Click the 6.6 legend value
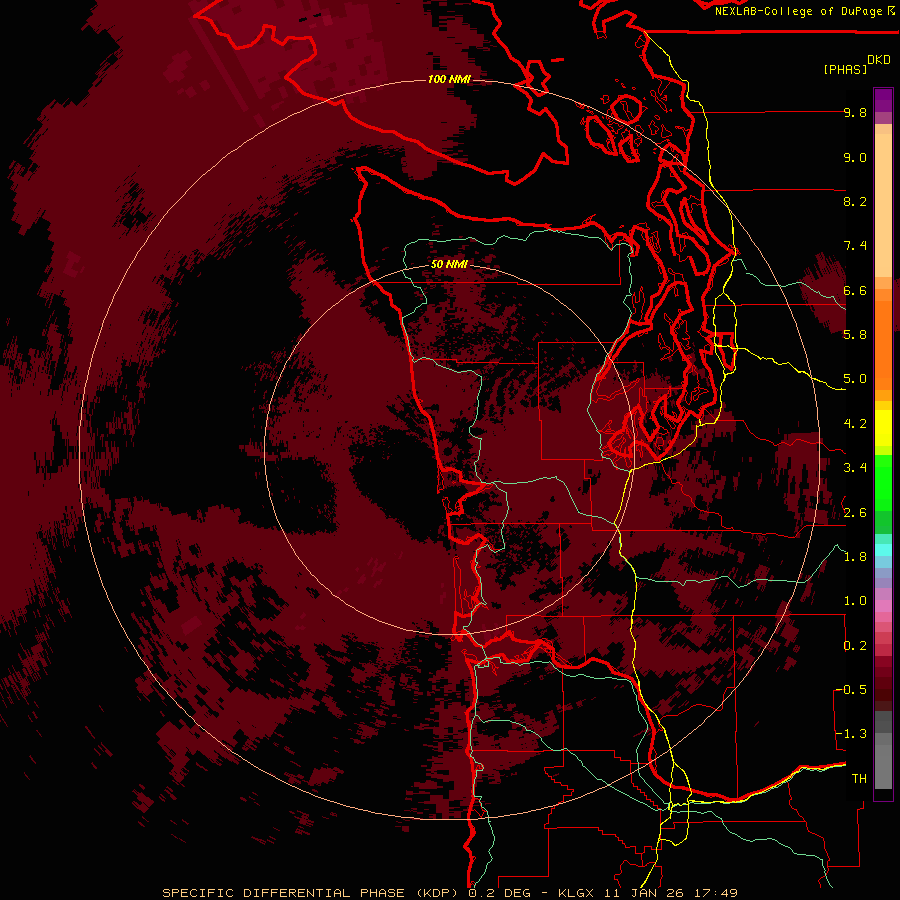Screen dimensions: 900x900 (855, 291)
